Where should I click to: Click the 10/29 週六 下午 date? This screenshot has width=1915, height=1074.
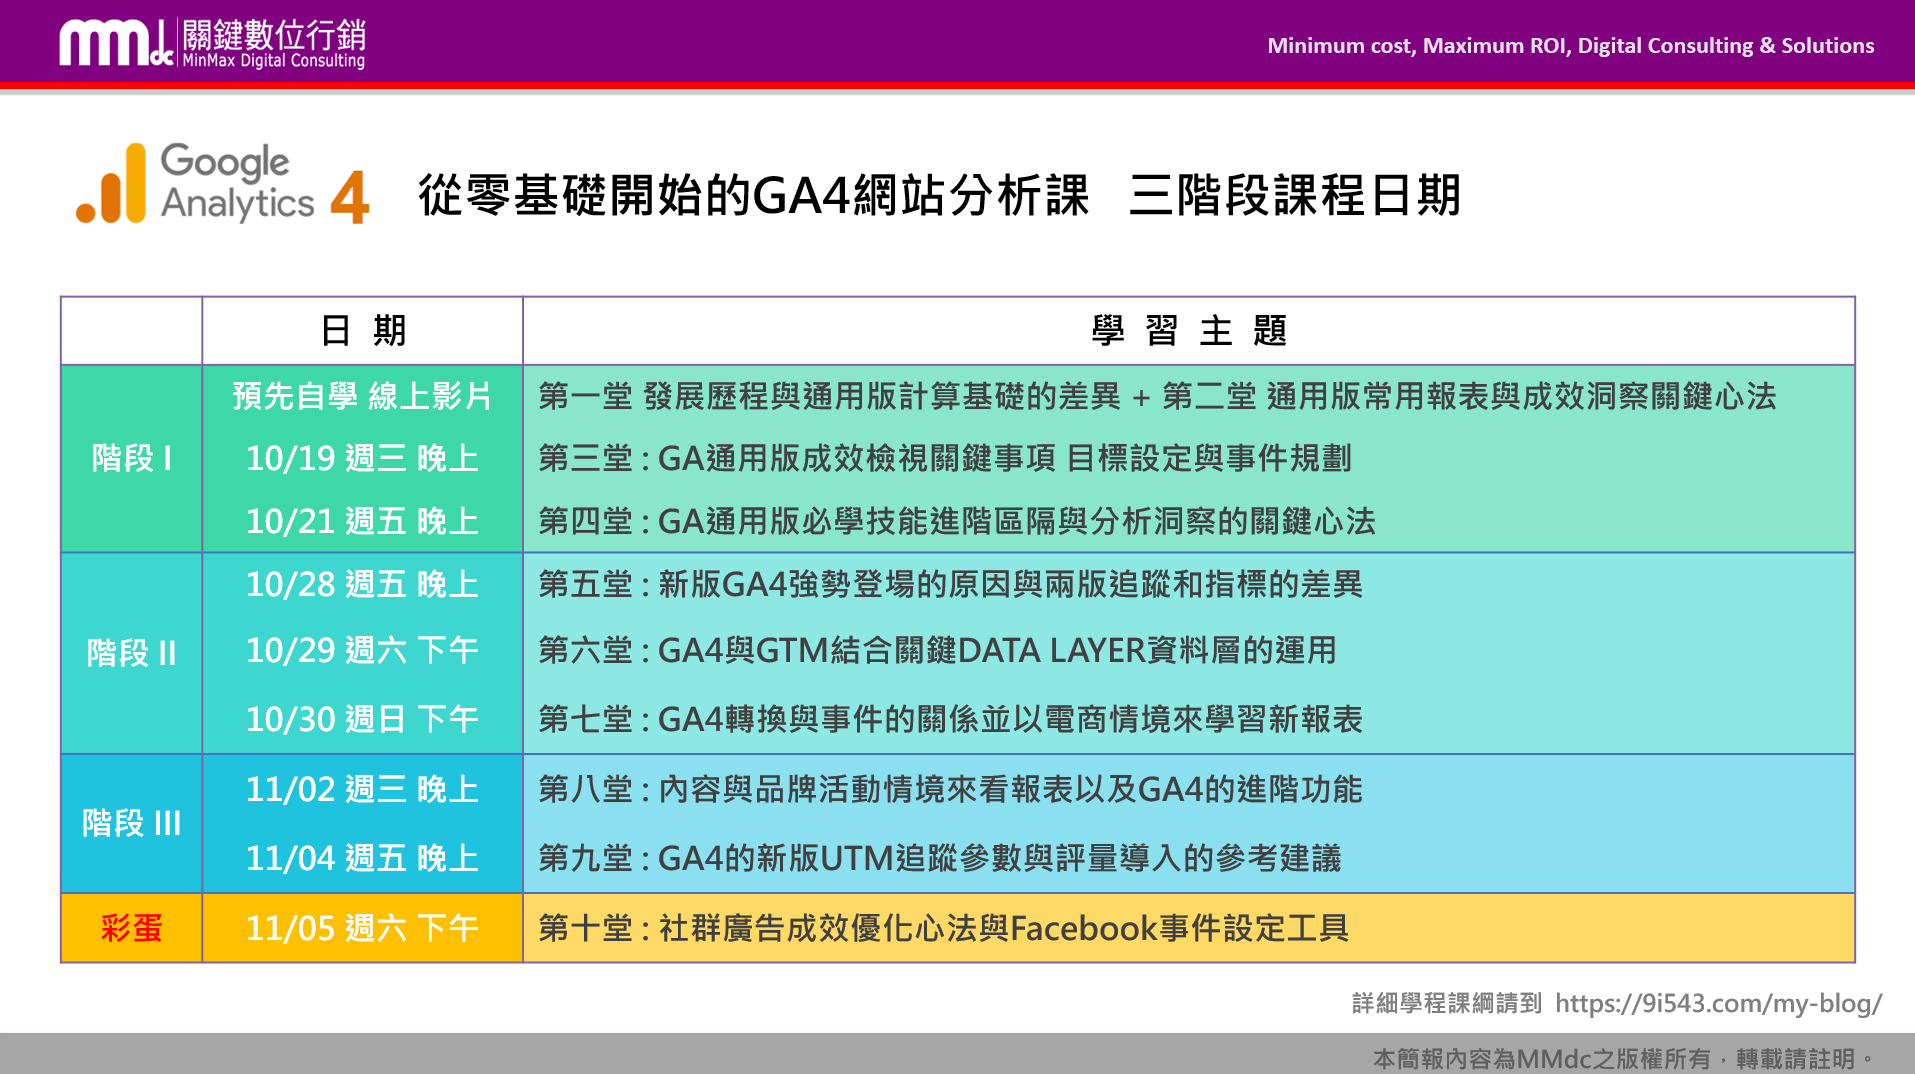[x=362, y=650]
